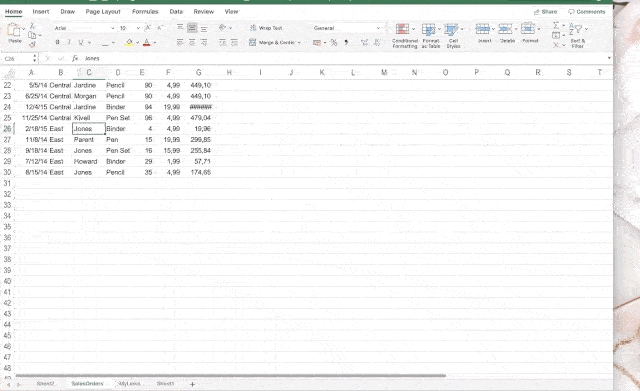Open Sort & Filter
Screen dimensions: 640x391
click(577, 36)
